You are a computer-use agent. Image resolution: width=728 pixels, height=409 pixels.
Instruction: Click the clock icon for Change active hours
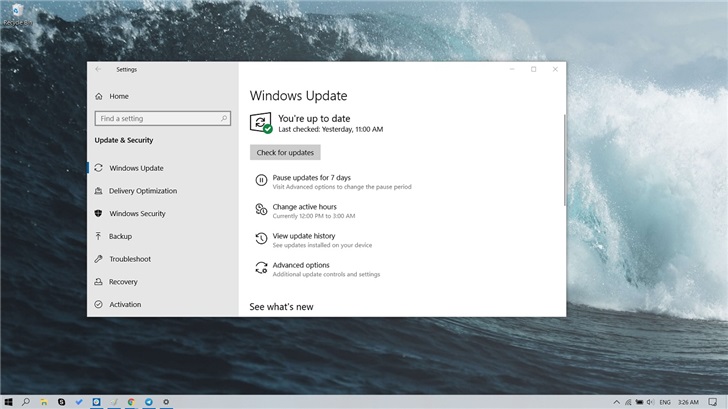point(261,210)
